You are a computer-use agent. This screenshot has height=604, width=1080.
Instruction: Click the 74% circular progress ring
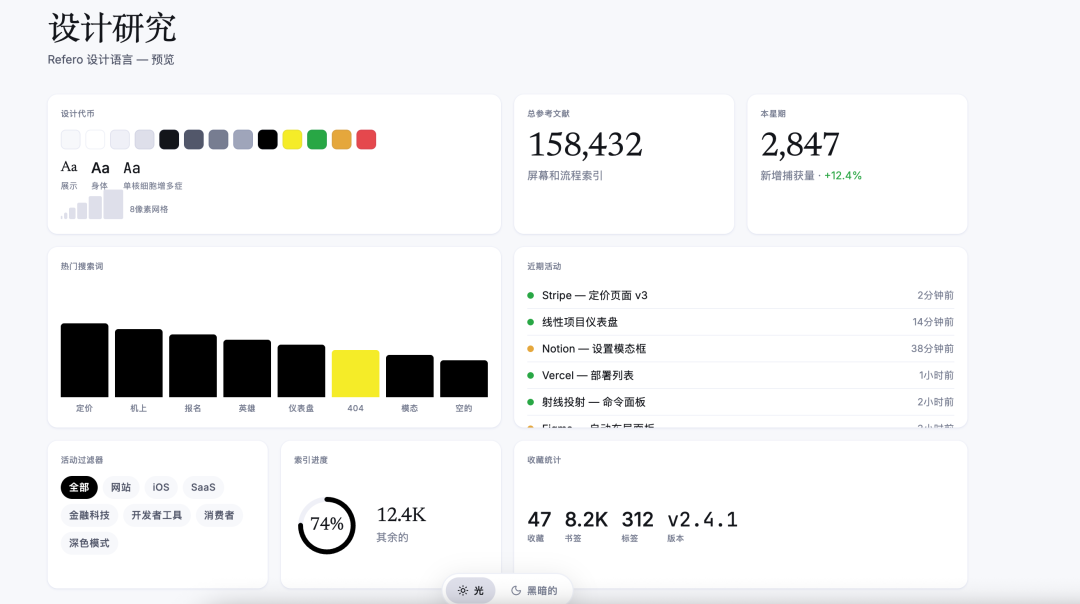coord(326,525)
